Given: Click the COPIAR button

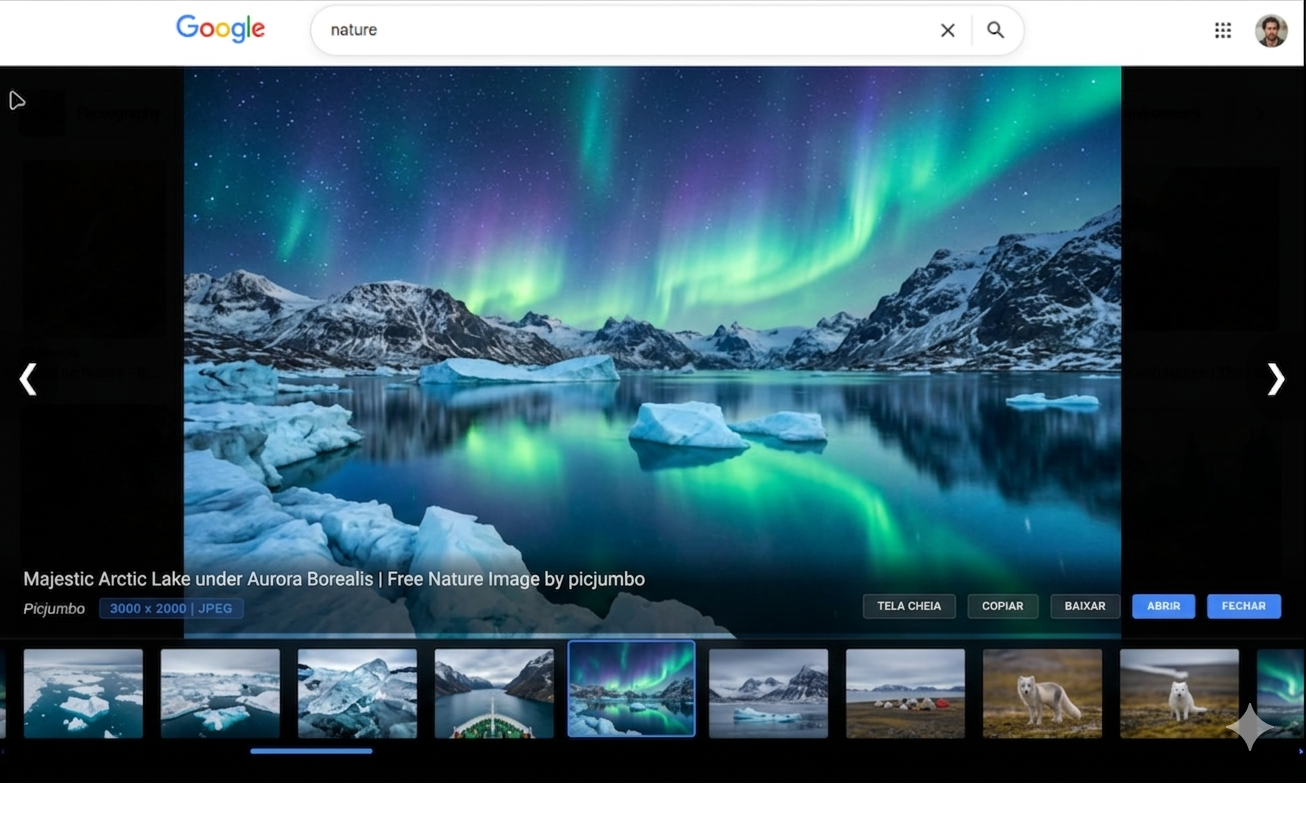Looking at the screenshot, I should tap(1002, 606).
